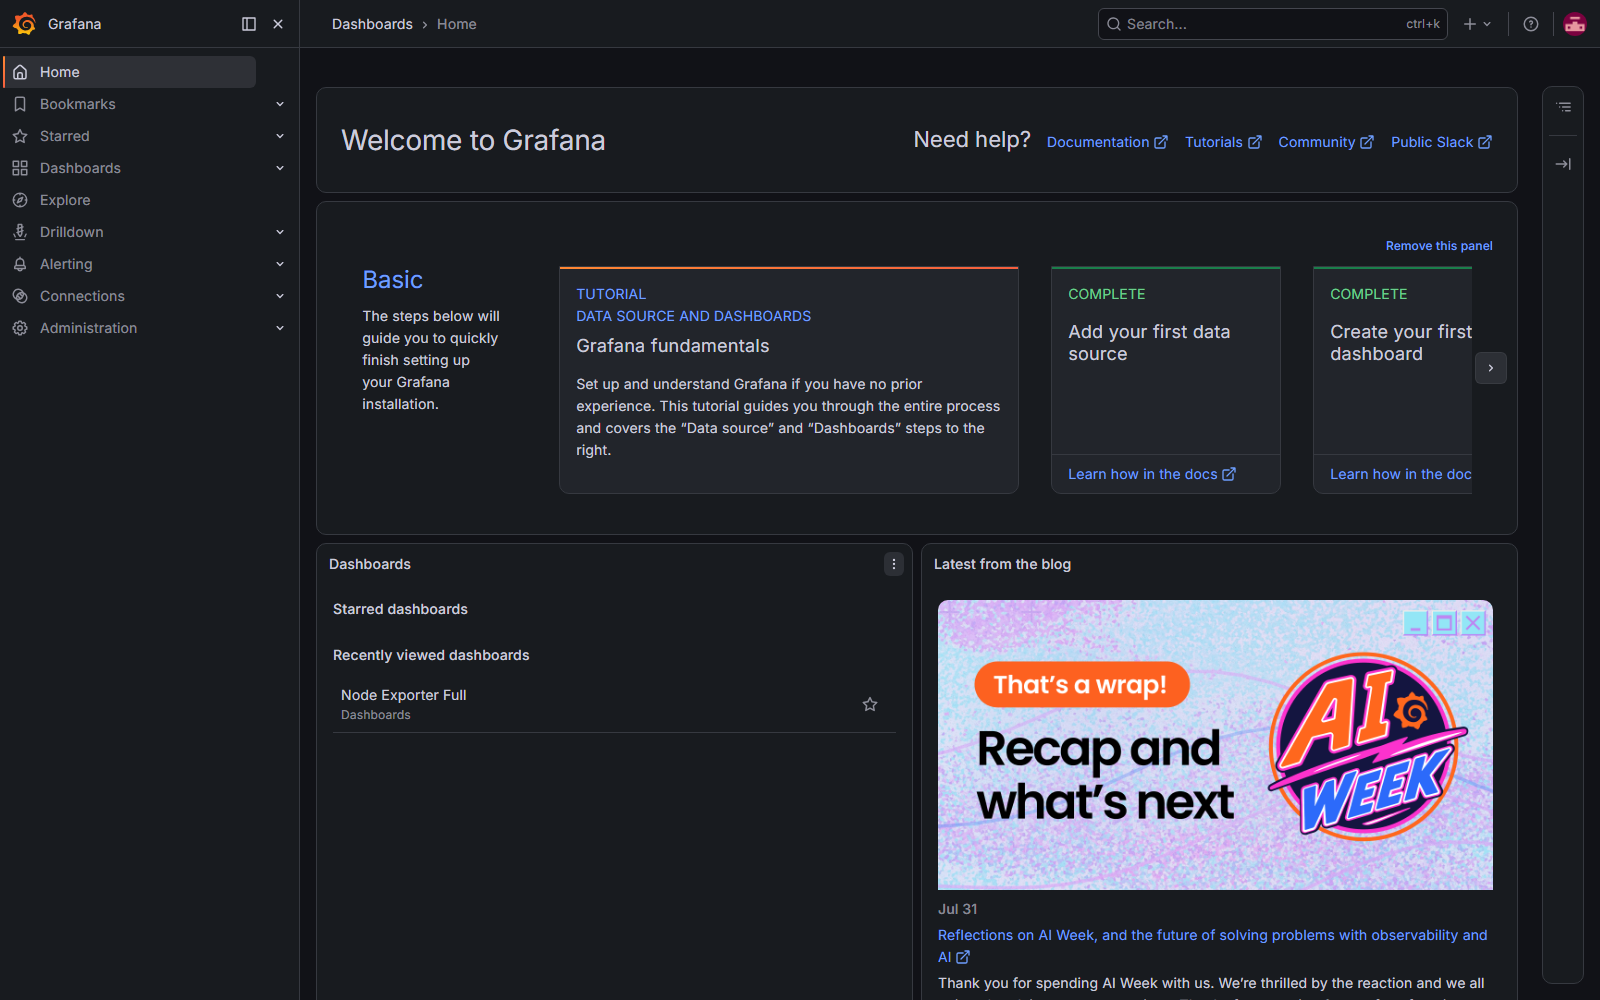The image size is (1600, 1000).
Task: Star the Node Exporter Full dashboard
Action: [870, 704]
